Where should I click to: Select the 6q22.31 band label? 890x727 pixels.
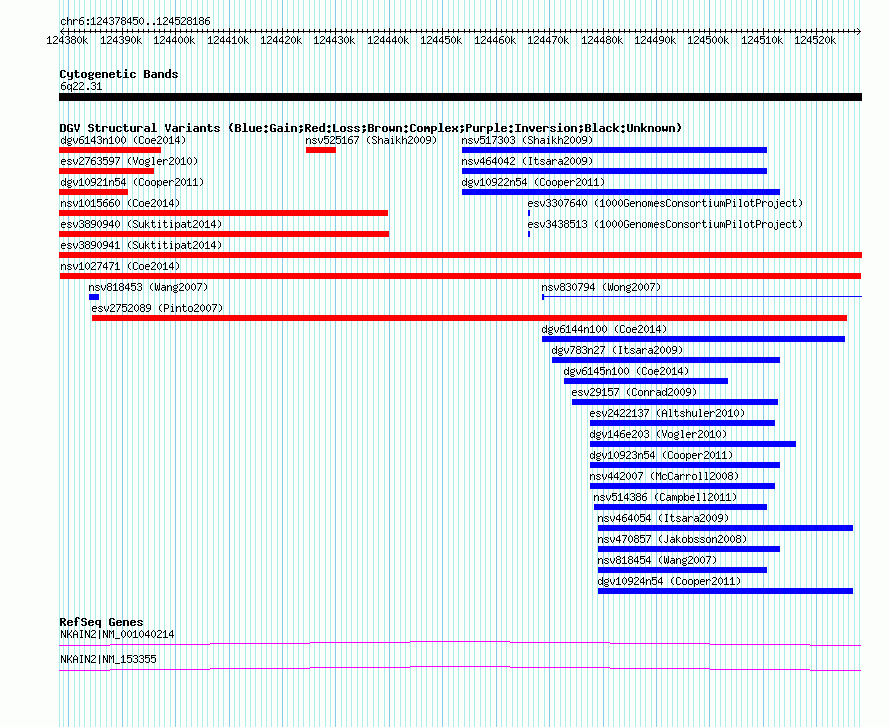coord(81,86)
